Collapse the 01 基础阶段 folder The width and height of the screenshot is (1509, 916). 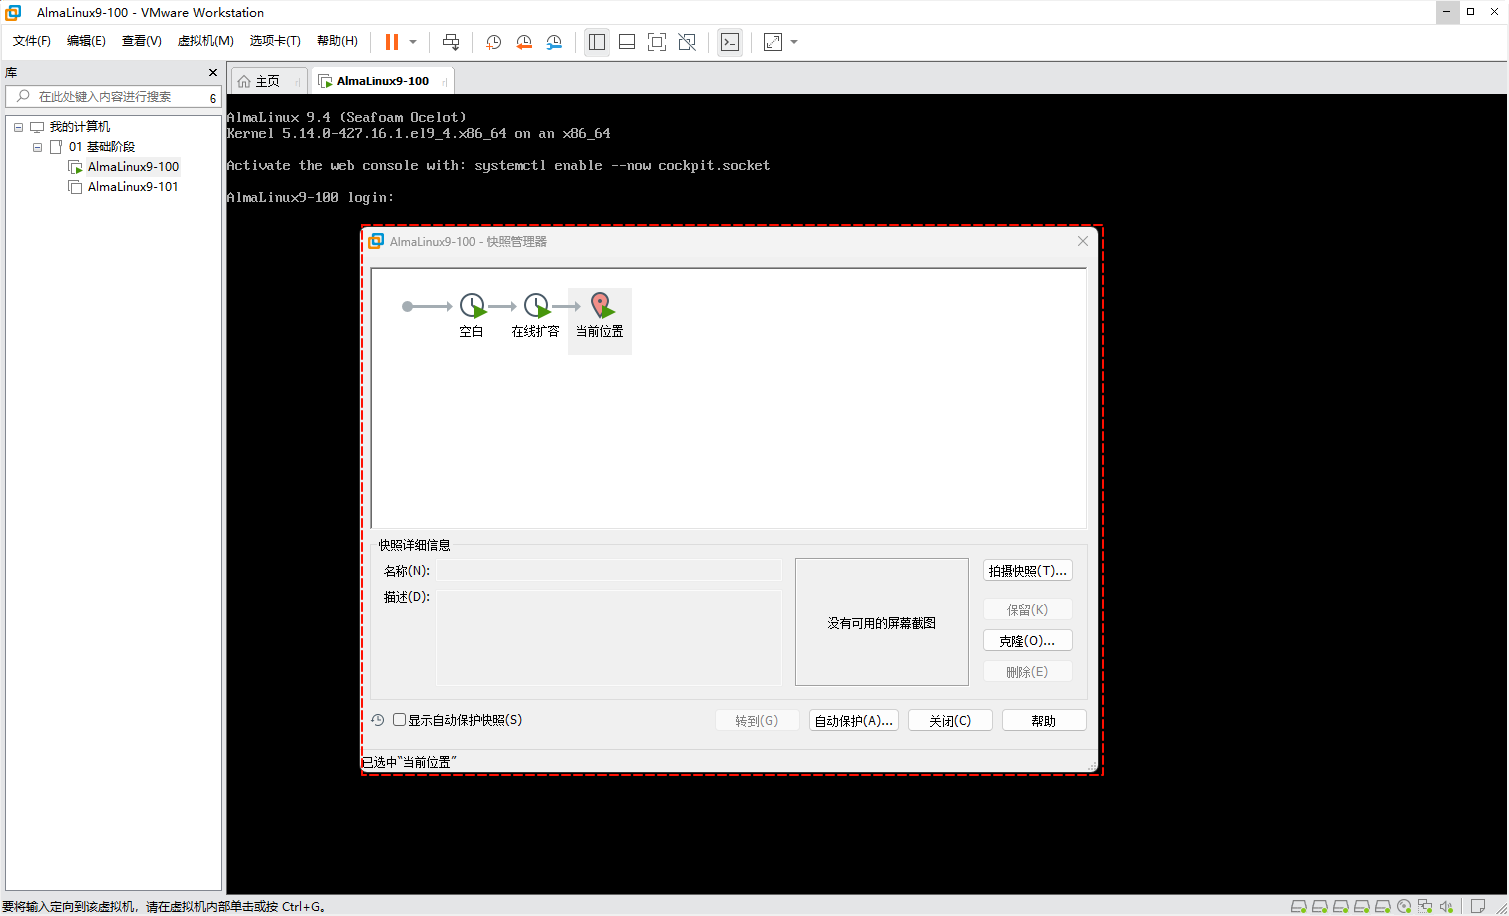pos(37,147)
